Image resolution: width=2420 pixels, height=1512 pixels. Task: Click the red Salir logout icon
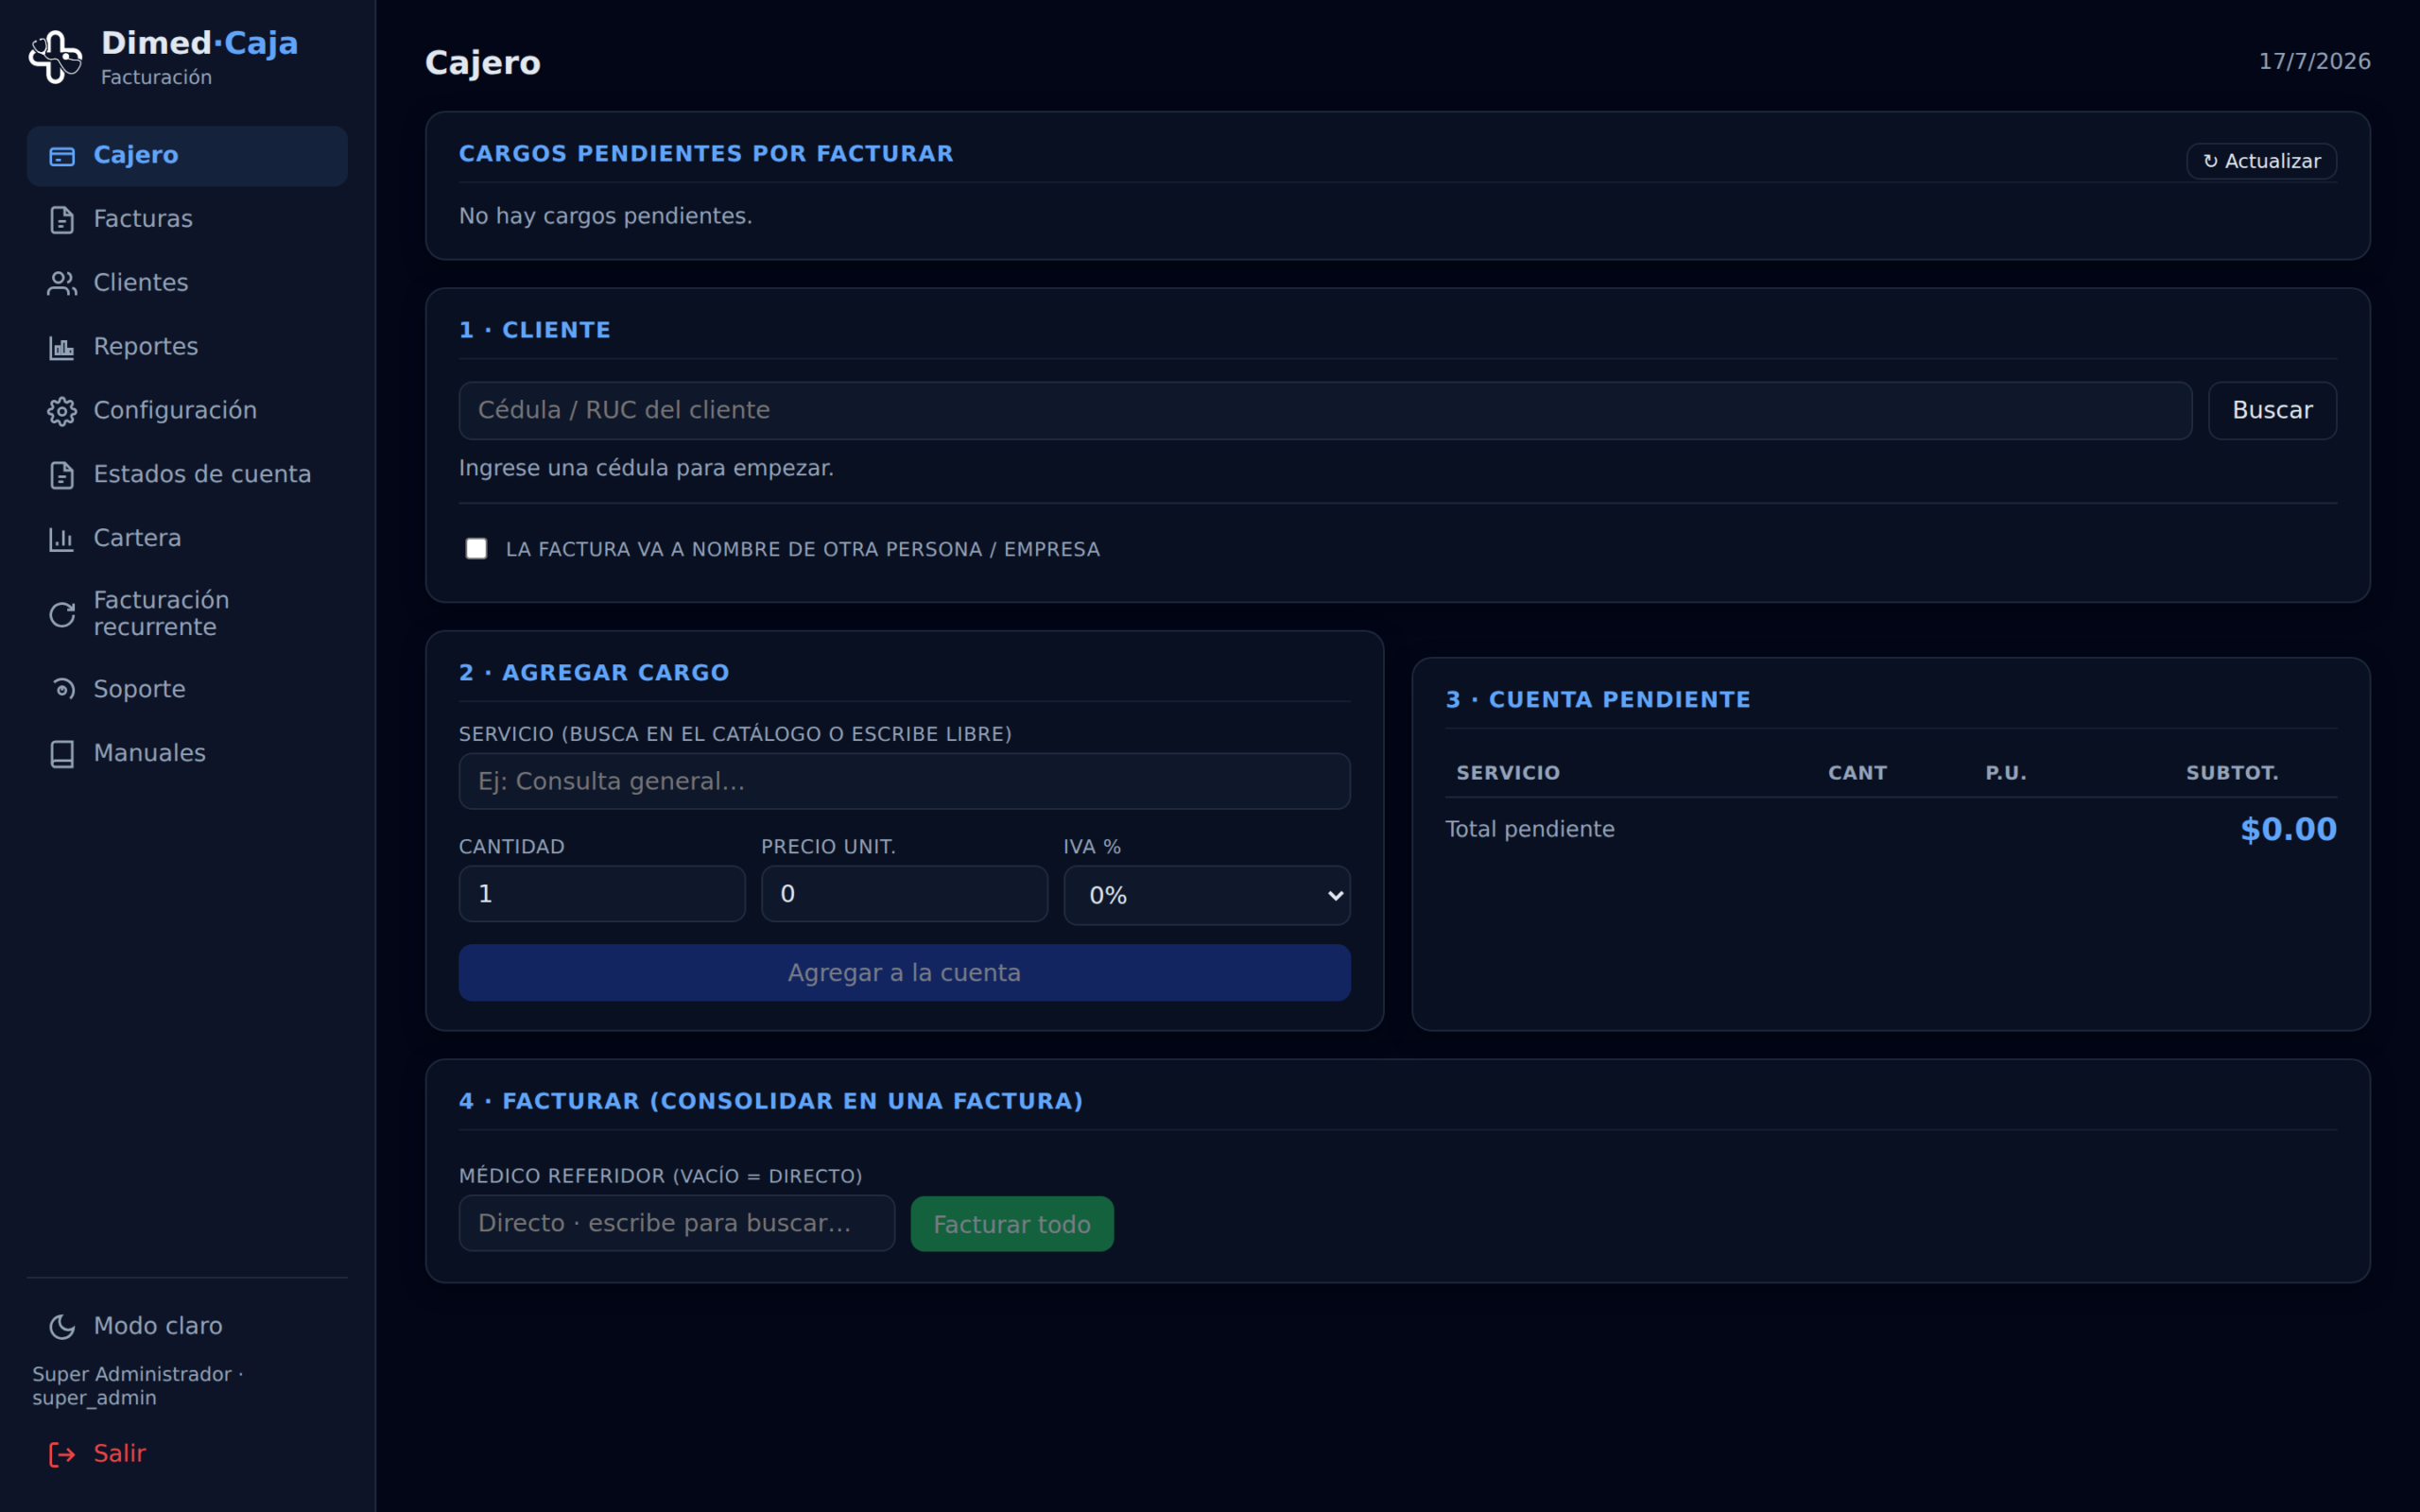(62, 1454)
